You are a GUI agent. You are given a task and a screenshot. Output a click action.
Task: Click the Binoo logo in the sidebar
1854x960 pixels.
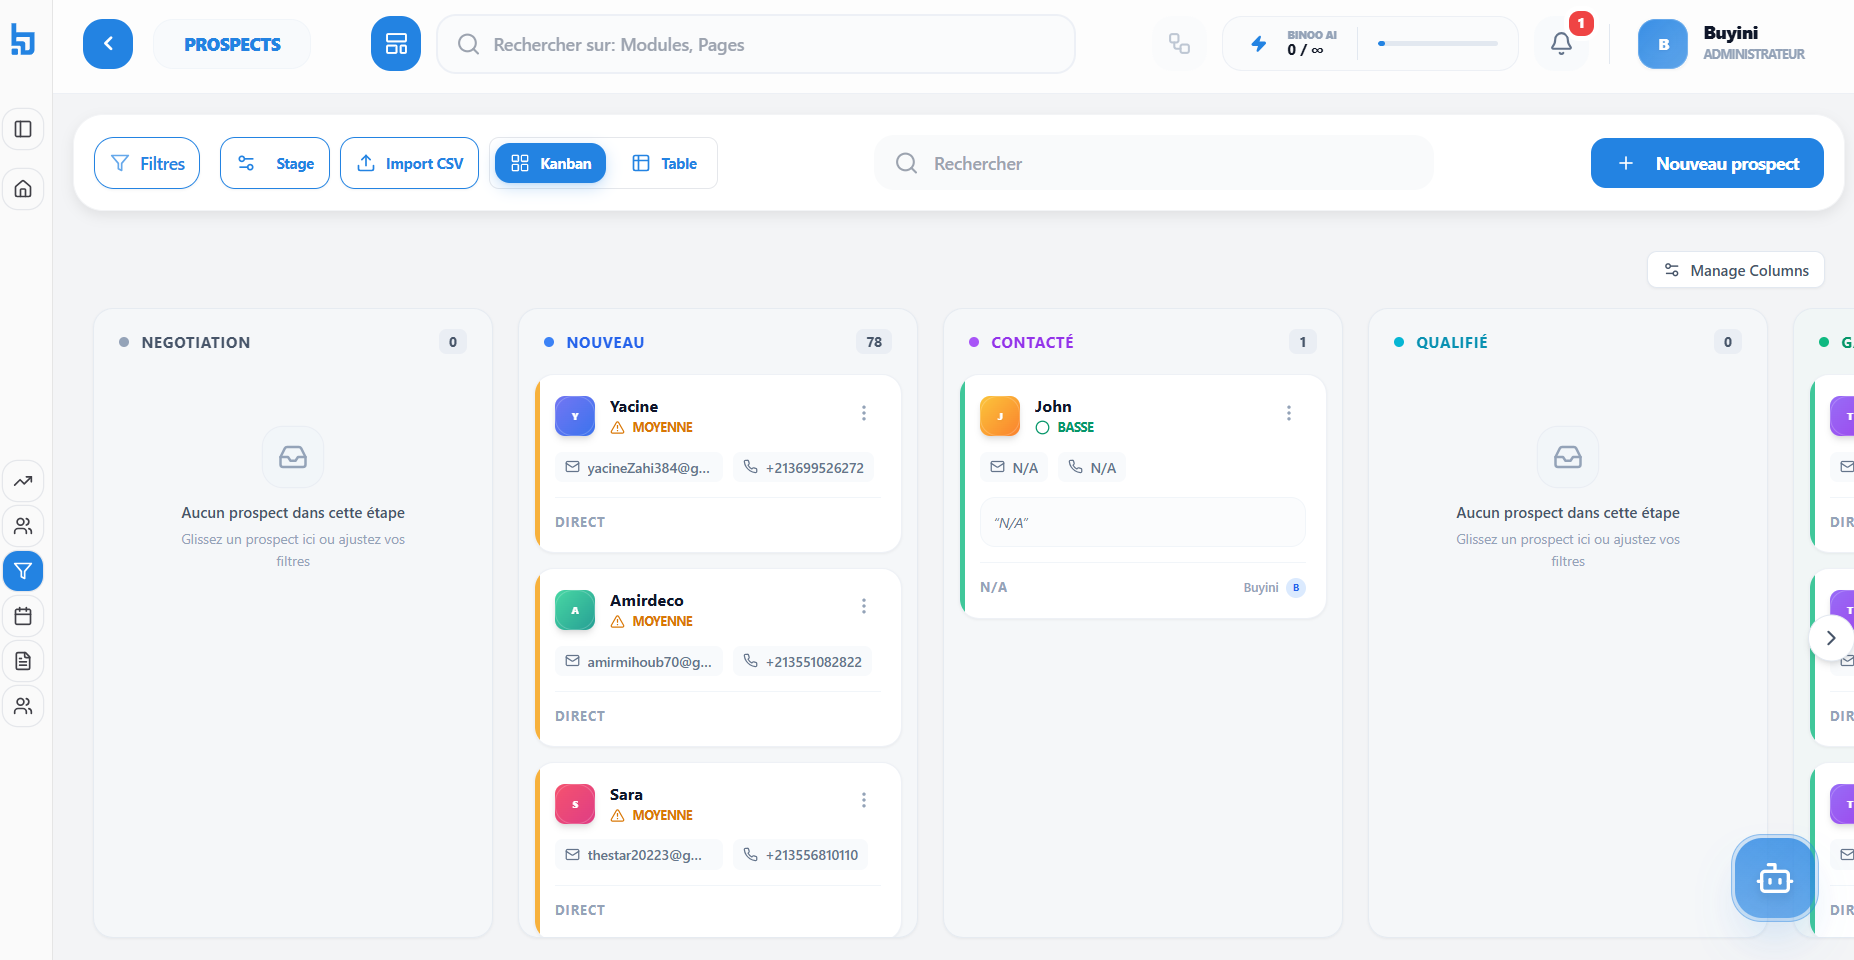click(x=23, y=40)
